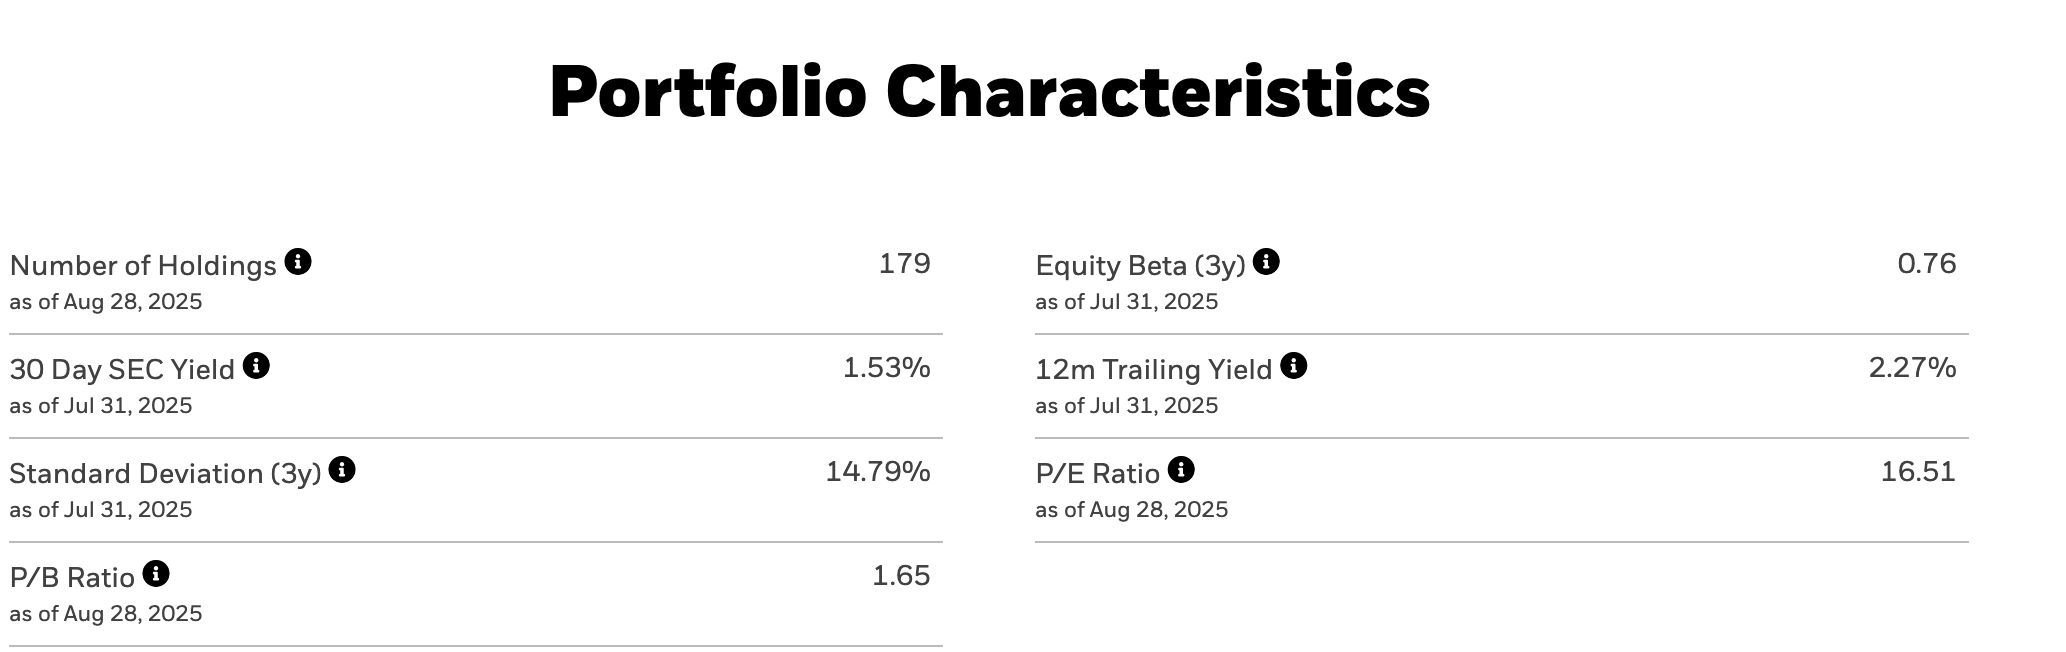Click the info icon beside Number of Holdings
2066x652 pixels.
[298, 262]
